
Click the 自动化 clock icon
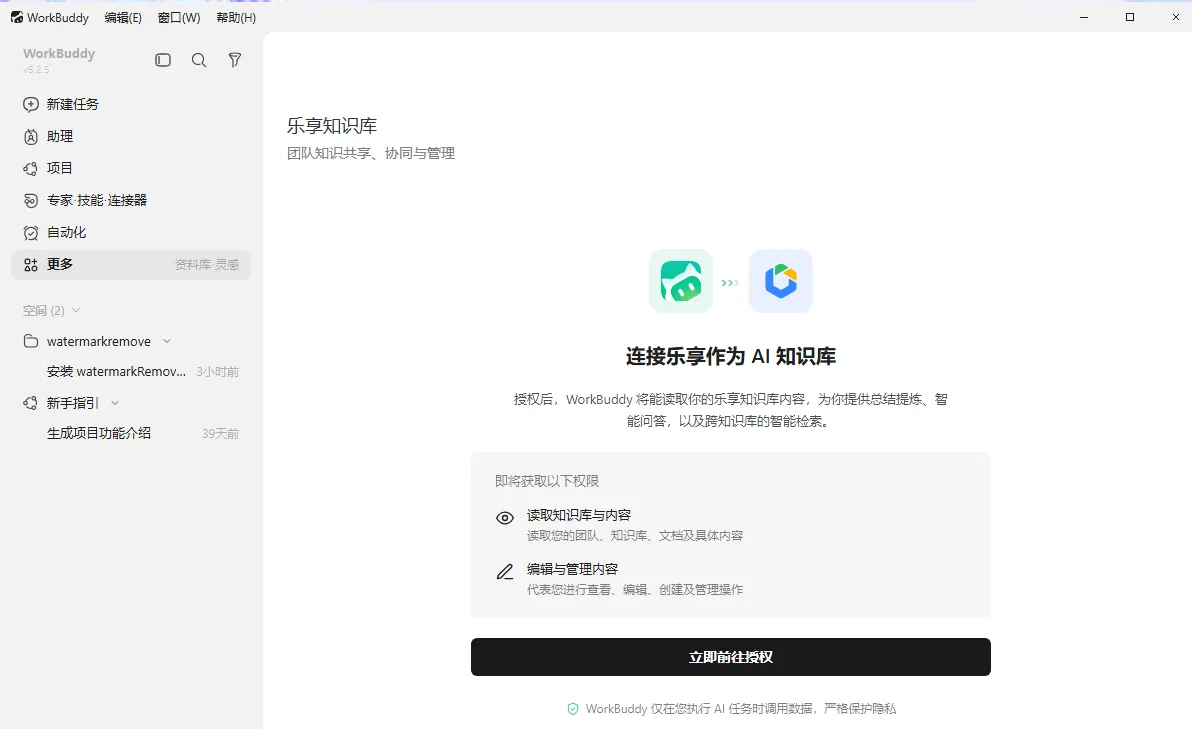[30, 233]
